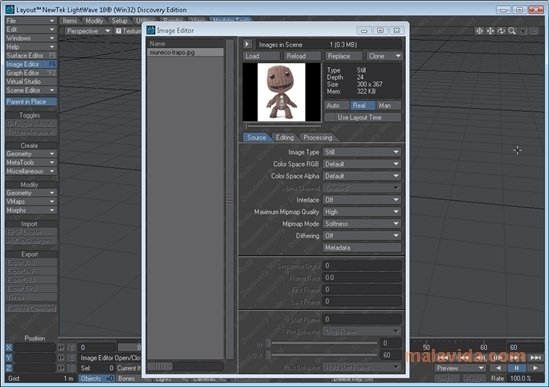Image resolution: width=549 pixels, height=387 pixels.
Task: Click the Load button in Image Editor
Action: coord(261,56)
